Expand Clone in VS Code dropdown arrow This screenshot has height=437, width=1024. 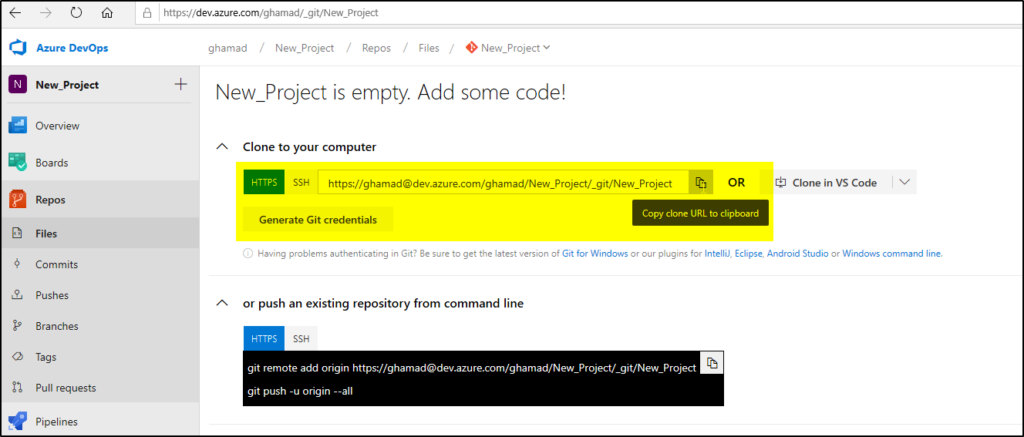point(904,183)
